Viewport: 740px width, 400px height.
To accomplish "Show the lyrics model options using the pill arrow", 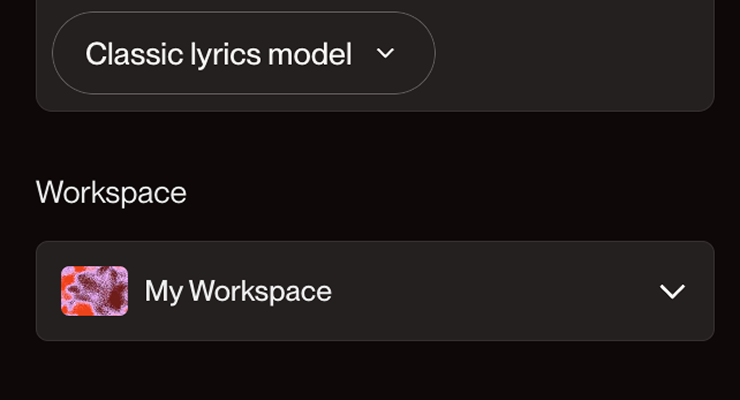I will 386,54.
